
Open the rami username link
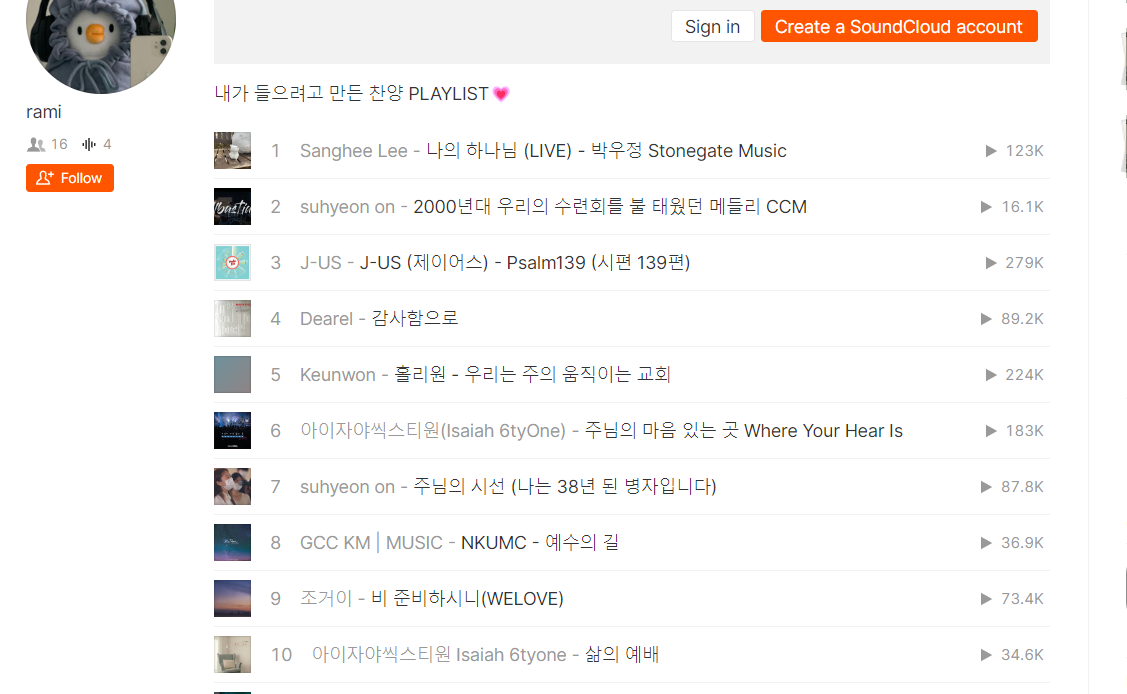[44, 112]
